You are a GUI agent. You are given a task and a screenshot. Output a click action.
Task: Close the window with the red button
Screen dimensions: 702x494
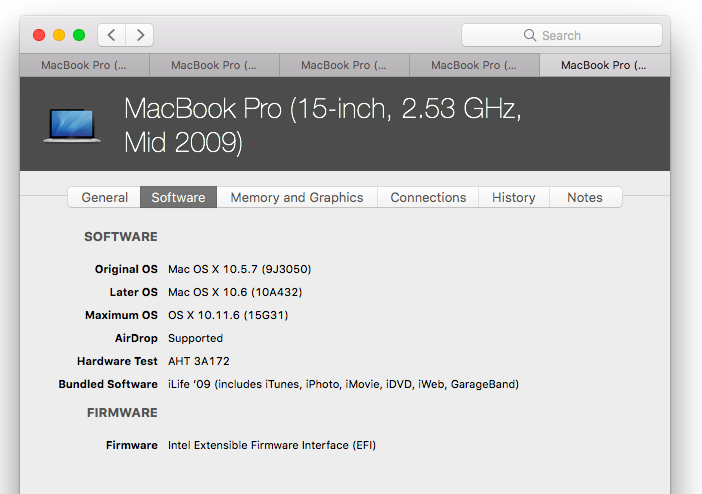[x=39, y=35]
